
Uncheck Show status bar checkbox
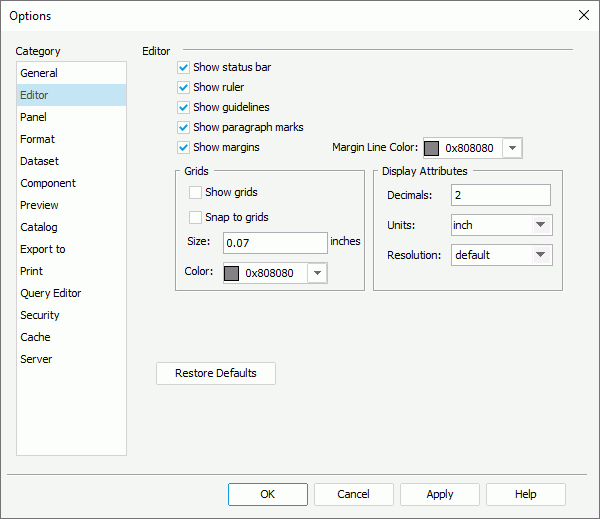coord(183,67)
